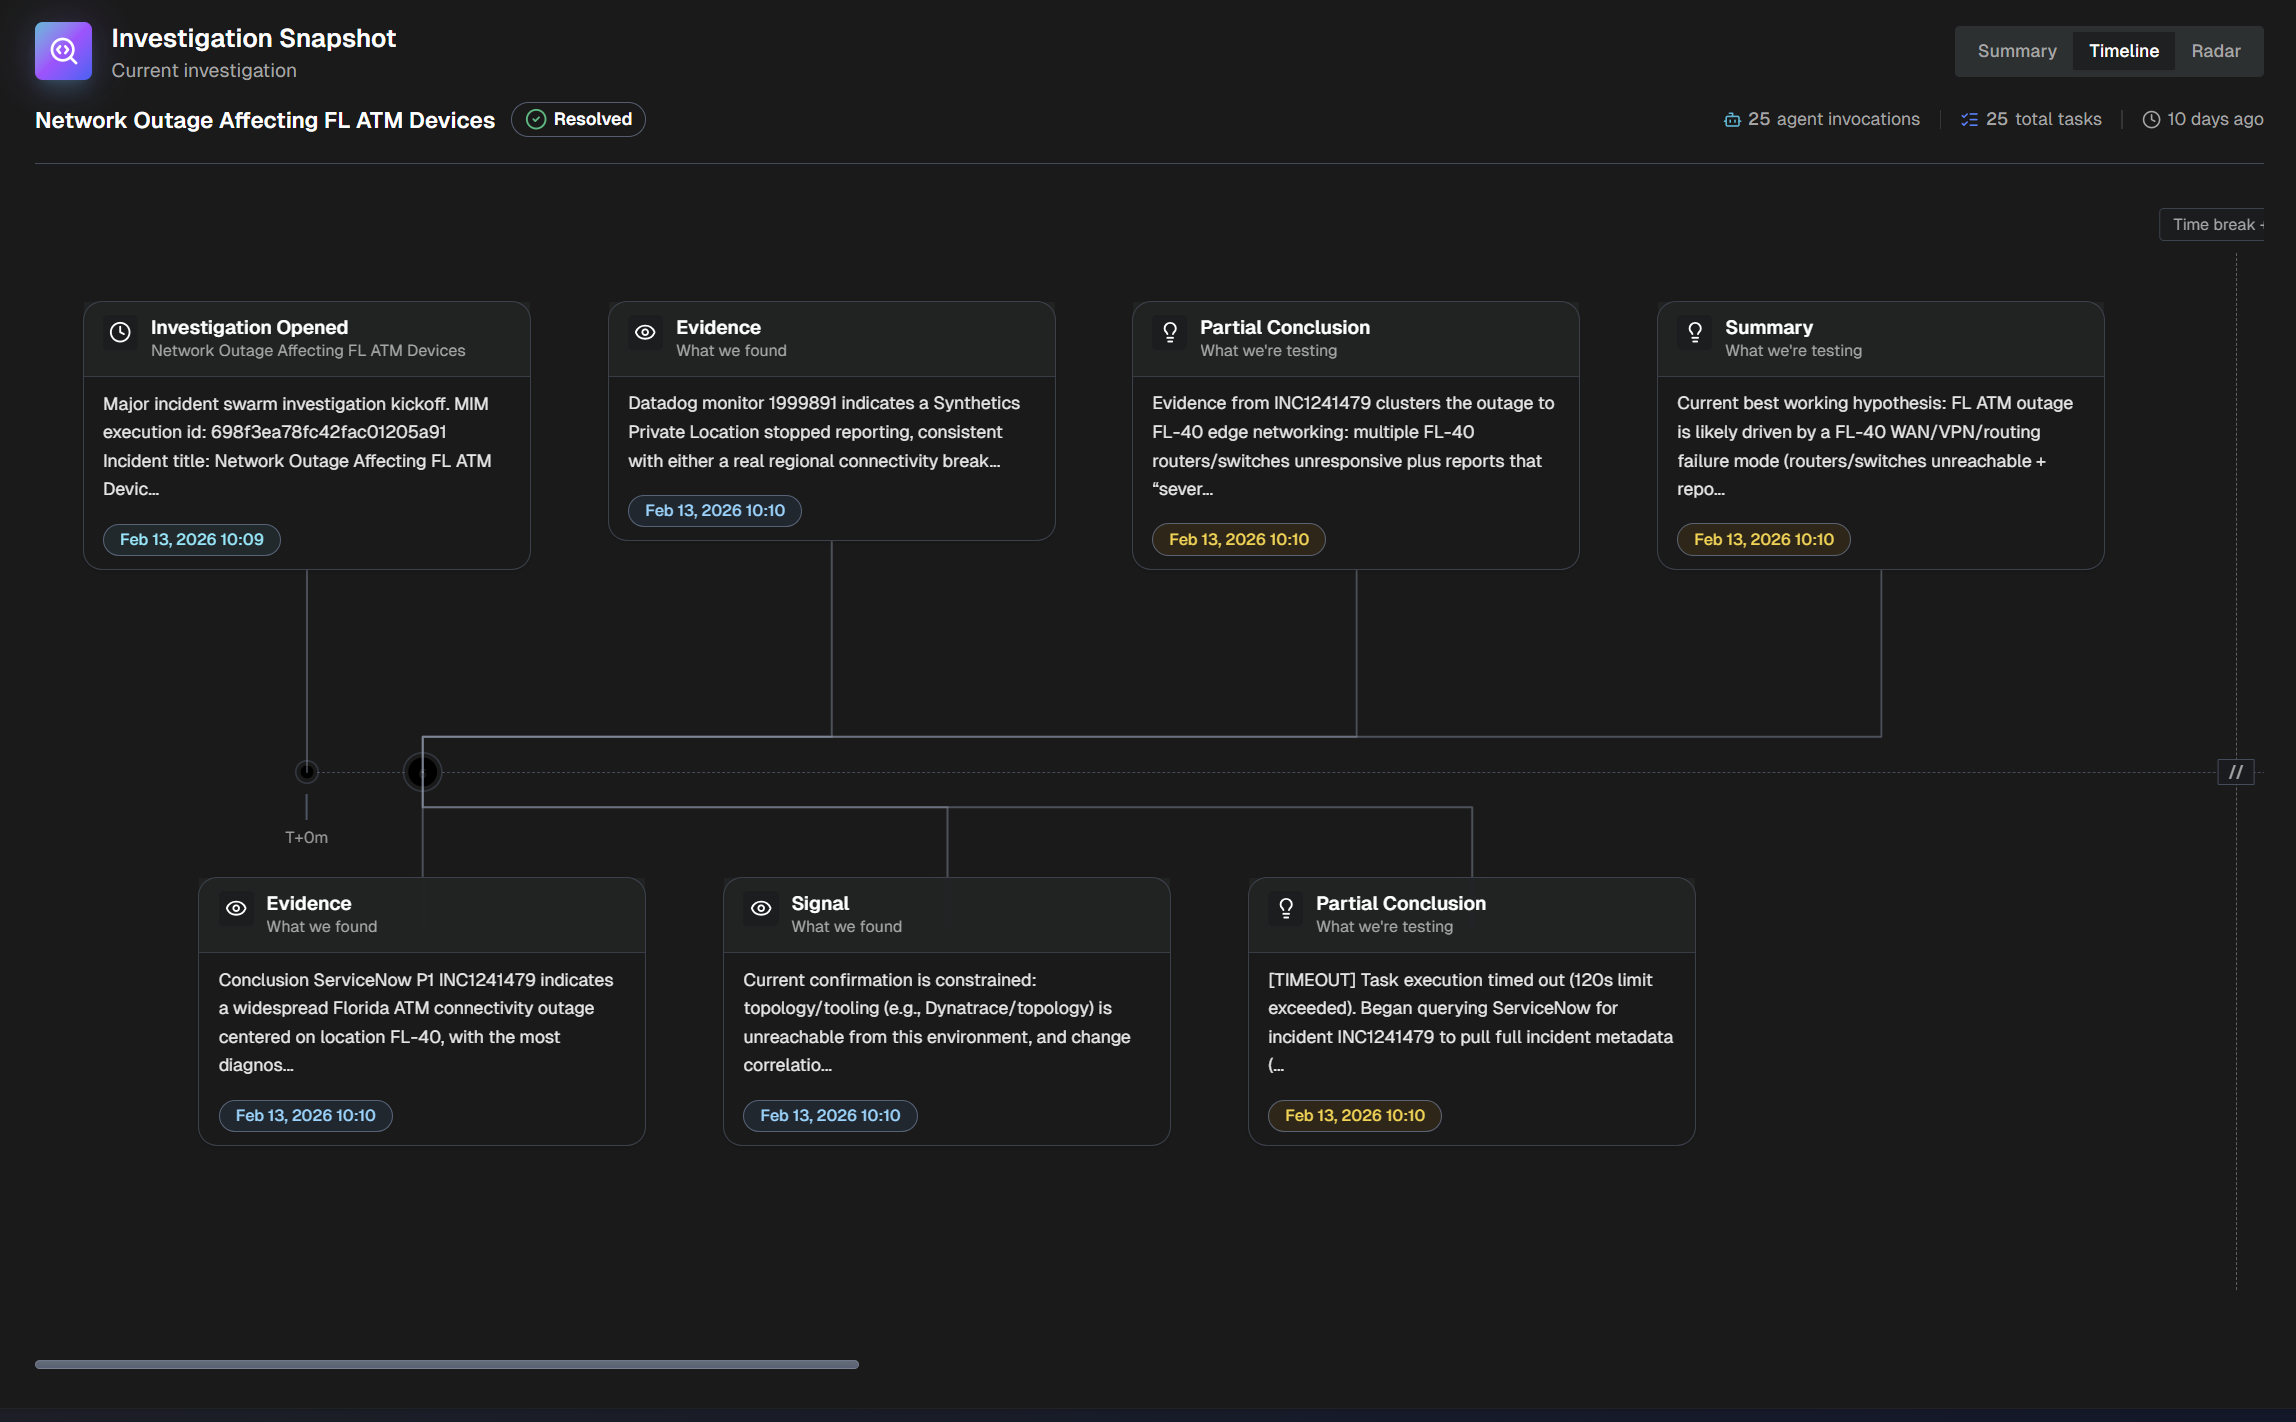Image resolution: width=2296 pixels, height=1422 pixels.
Task: Click eye icon on bottom Evidence card
Action: [236, 909]
